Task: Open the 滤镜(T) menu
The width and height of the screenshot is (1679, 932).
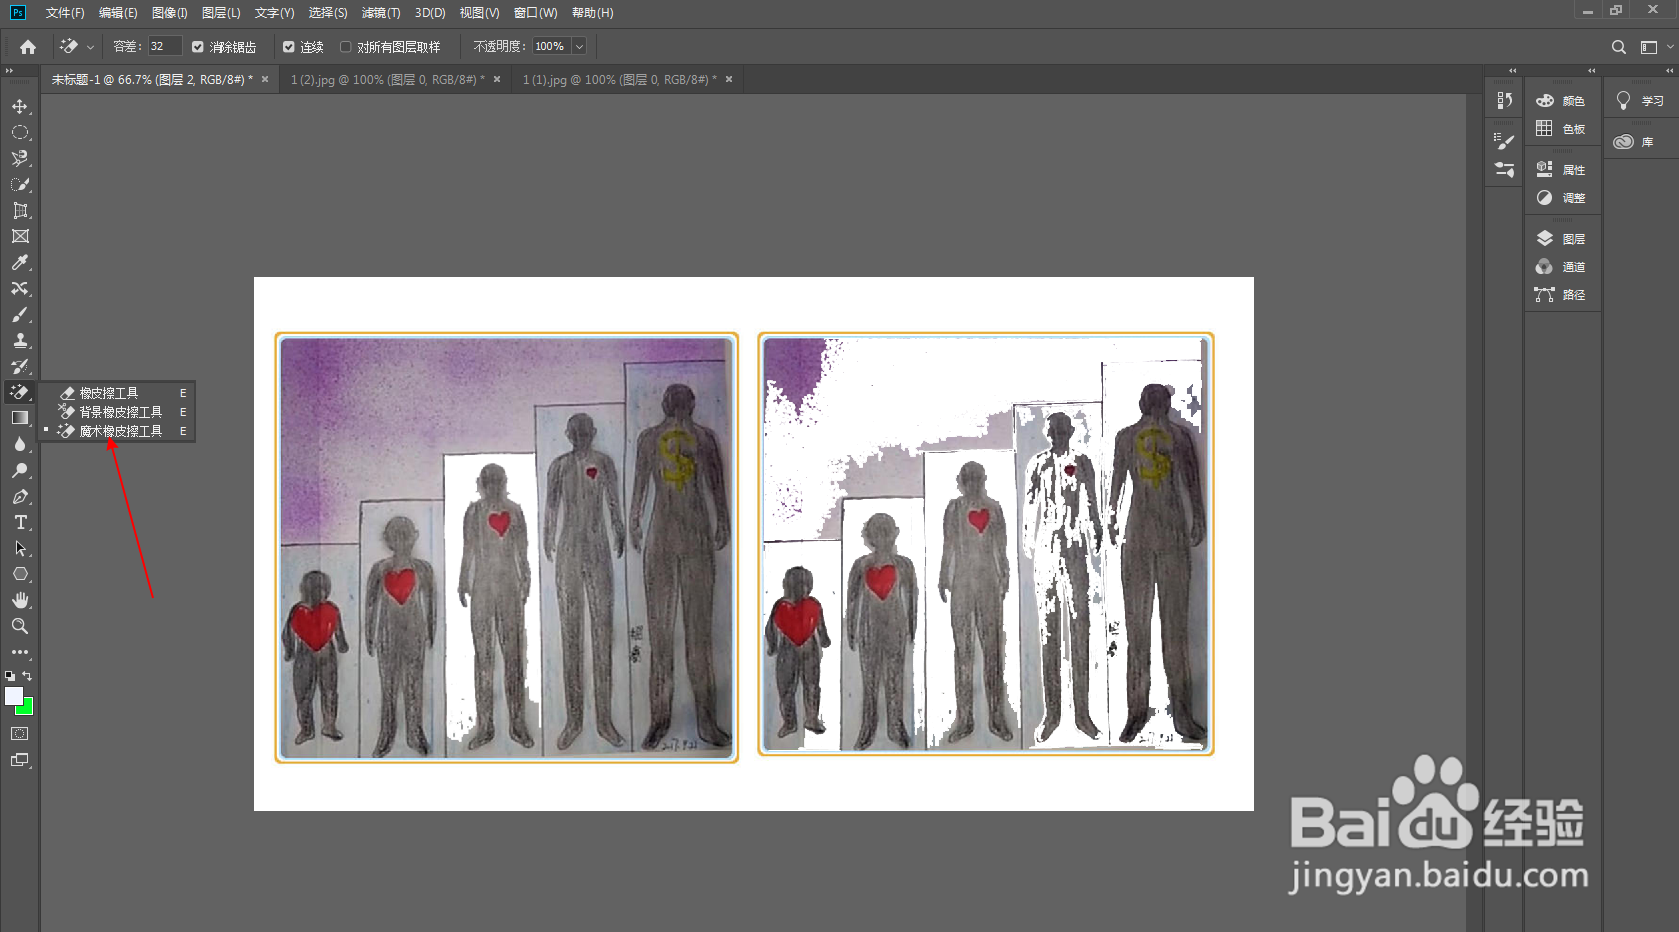Action: [381, 13]
